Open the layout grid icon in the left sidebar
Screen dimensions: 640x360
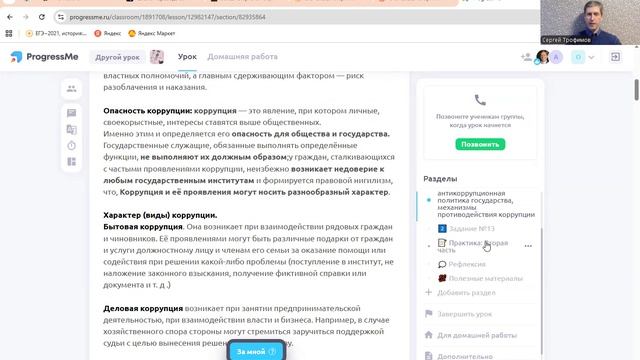[71, 162]
